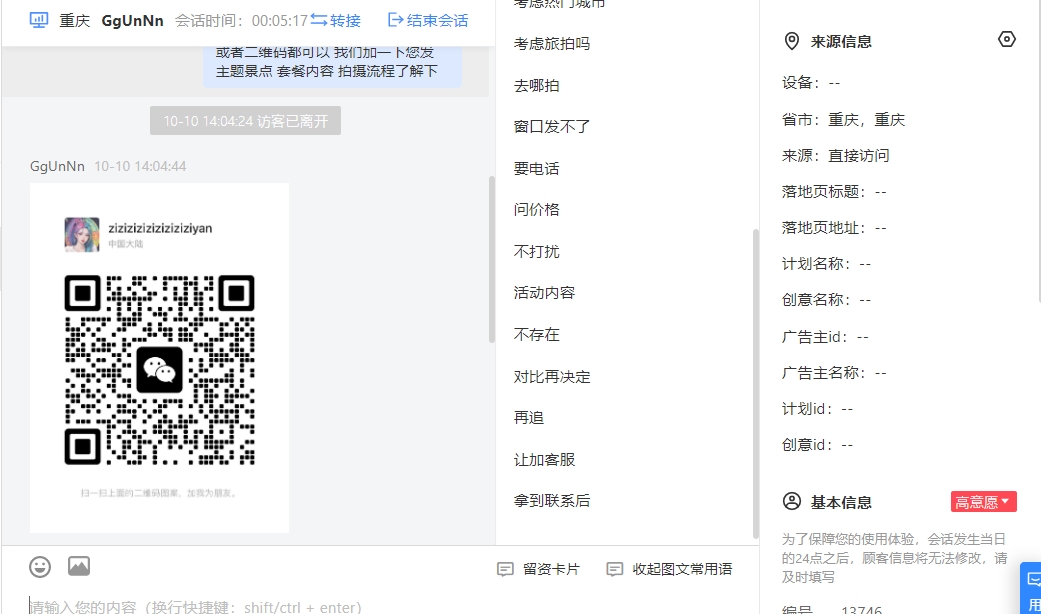Viewport: 1041px width, 614px height.
Task: Click the message input field
Action: [x=380, y=605]
